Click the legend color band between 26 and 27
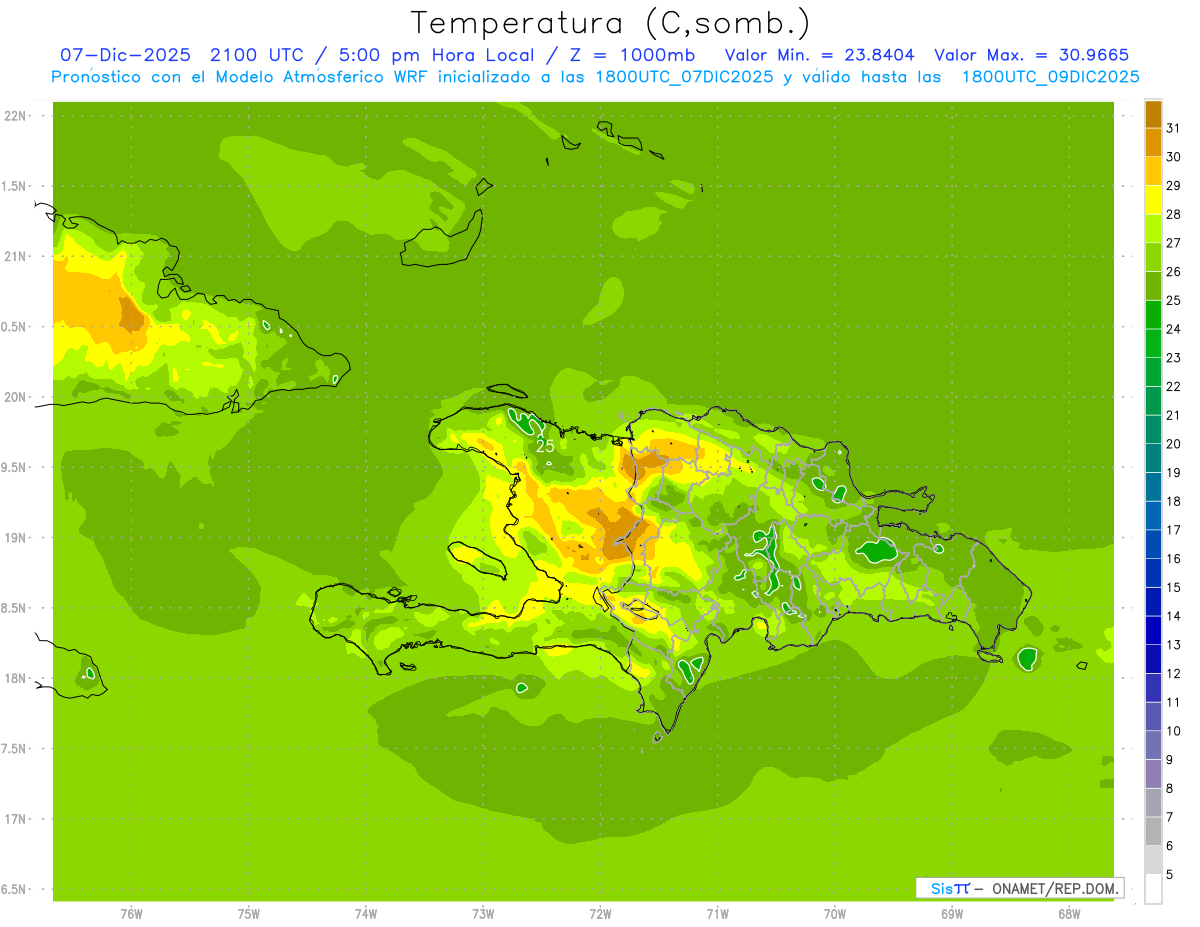This screenshot has height=927, width=1200. [1153, 257]
